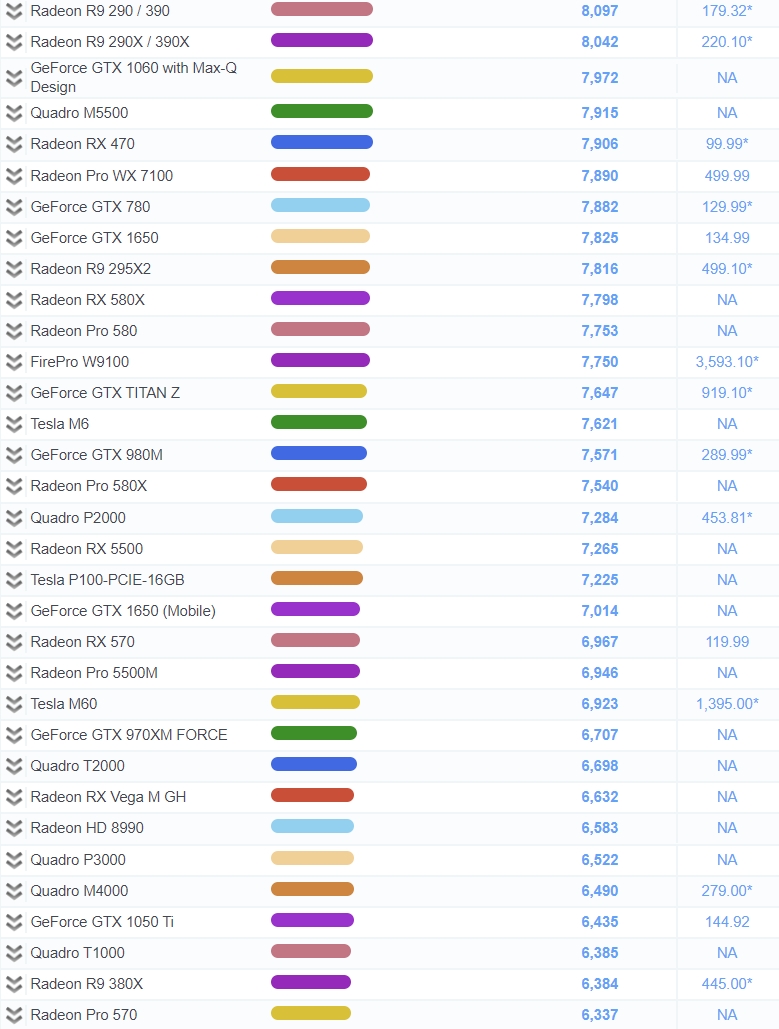Click the score 6,698 for Quadro T2000
Image resolution: width=779 pixels, height=1029 pixels.
[x=600, y=766]
